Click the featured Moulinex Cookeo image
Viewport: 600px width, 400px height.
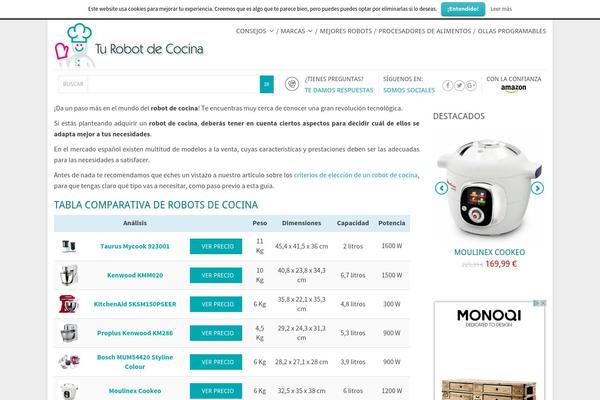point(489,188)
